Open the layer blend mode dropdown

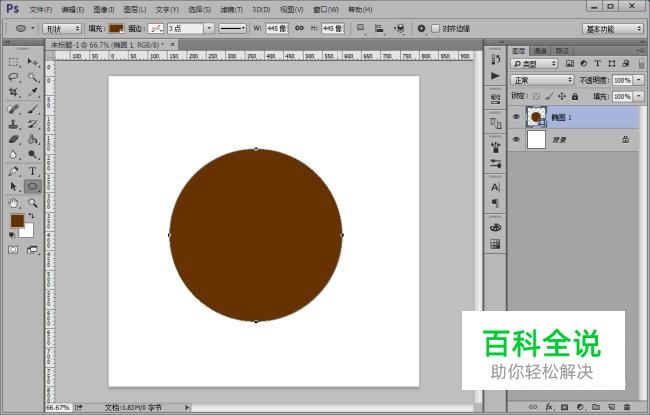542,80
